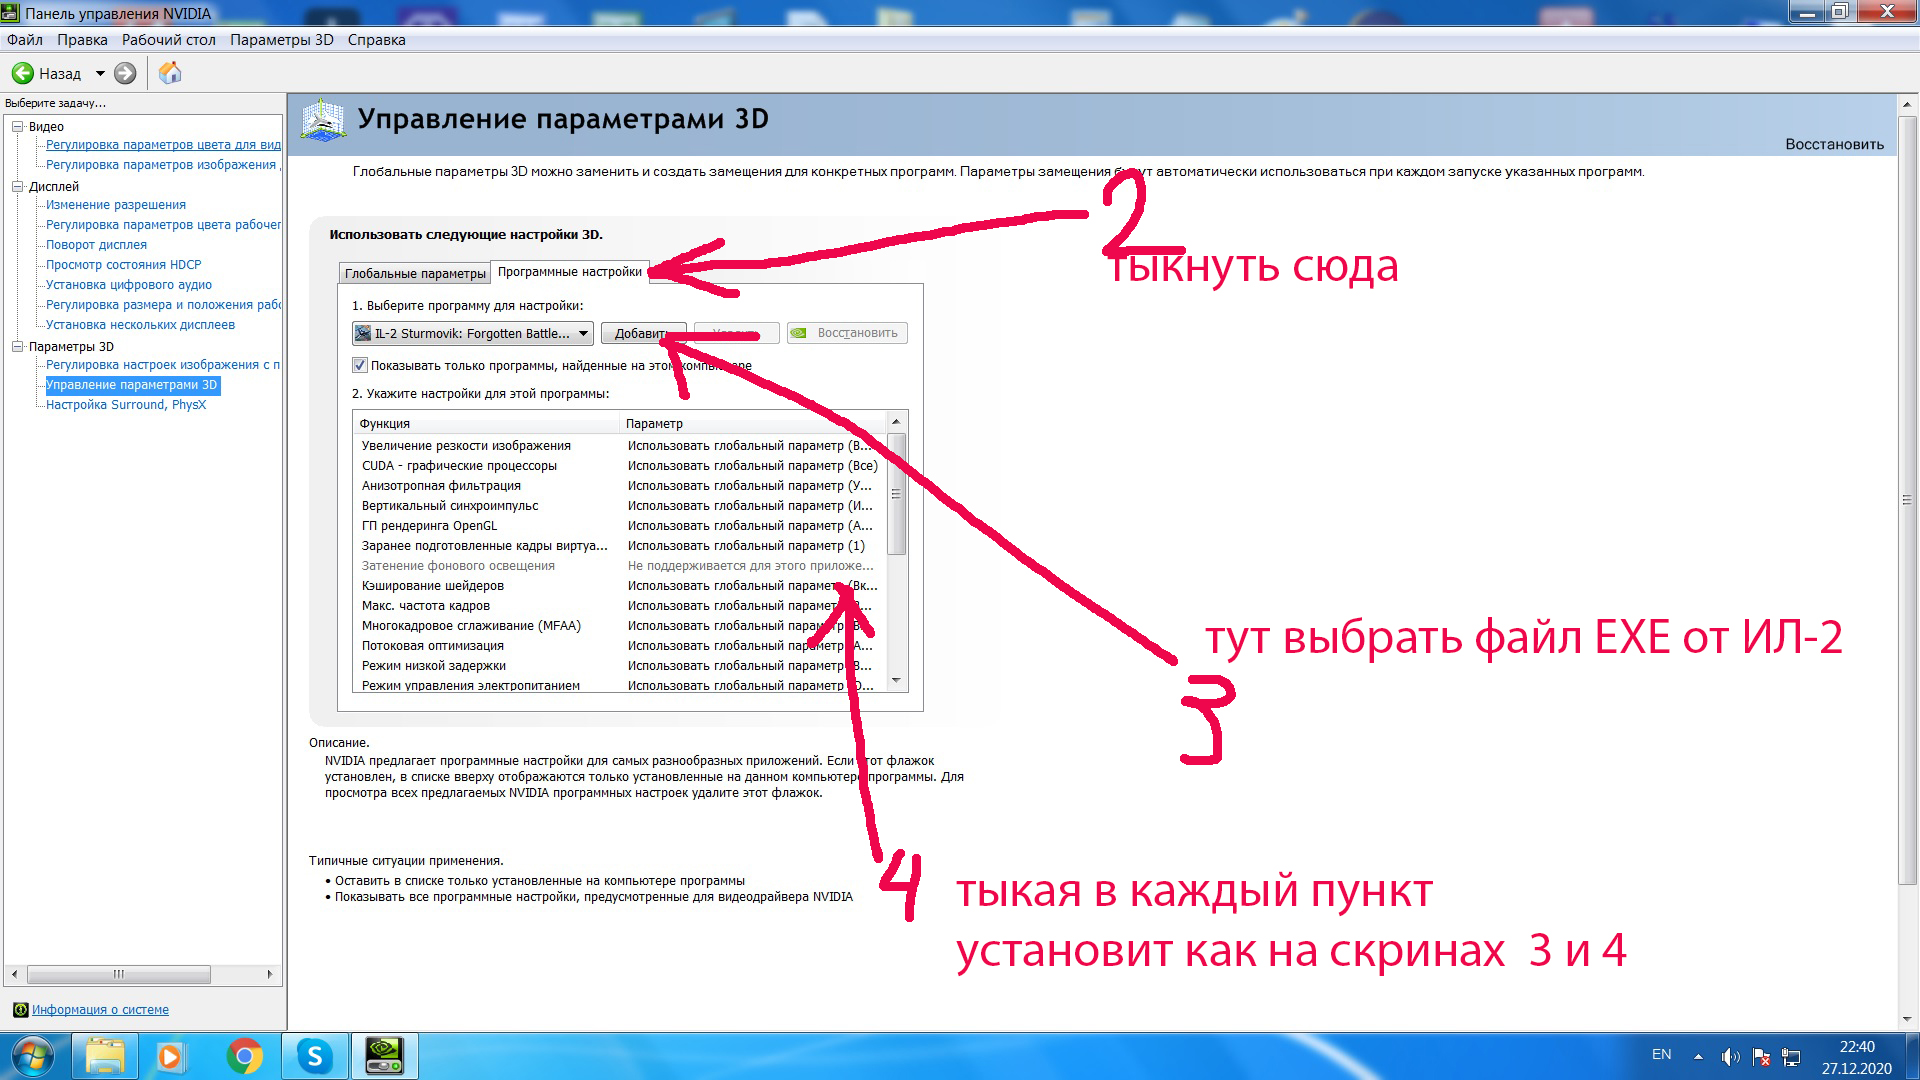Collapse the Дисплей tree section
1920x1080 pixels.
(17, 187)
